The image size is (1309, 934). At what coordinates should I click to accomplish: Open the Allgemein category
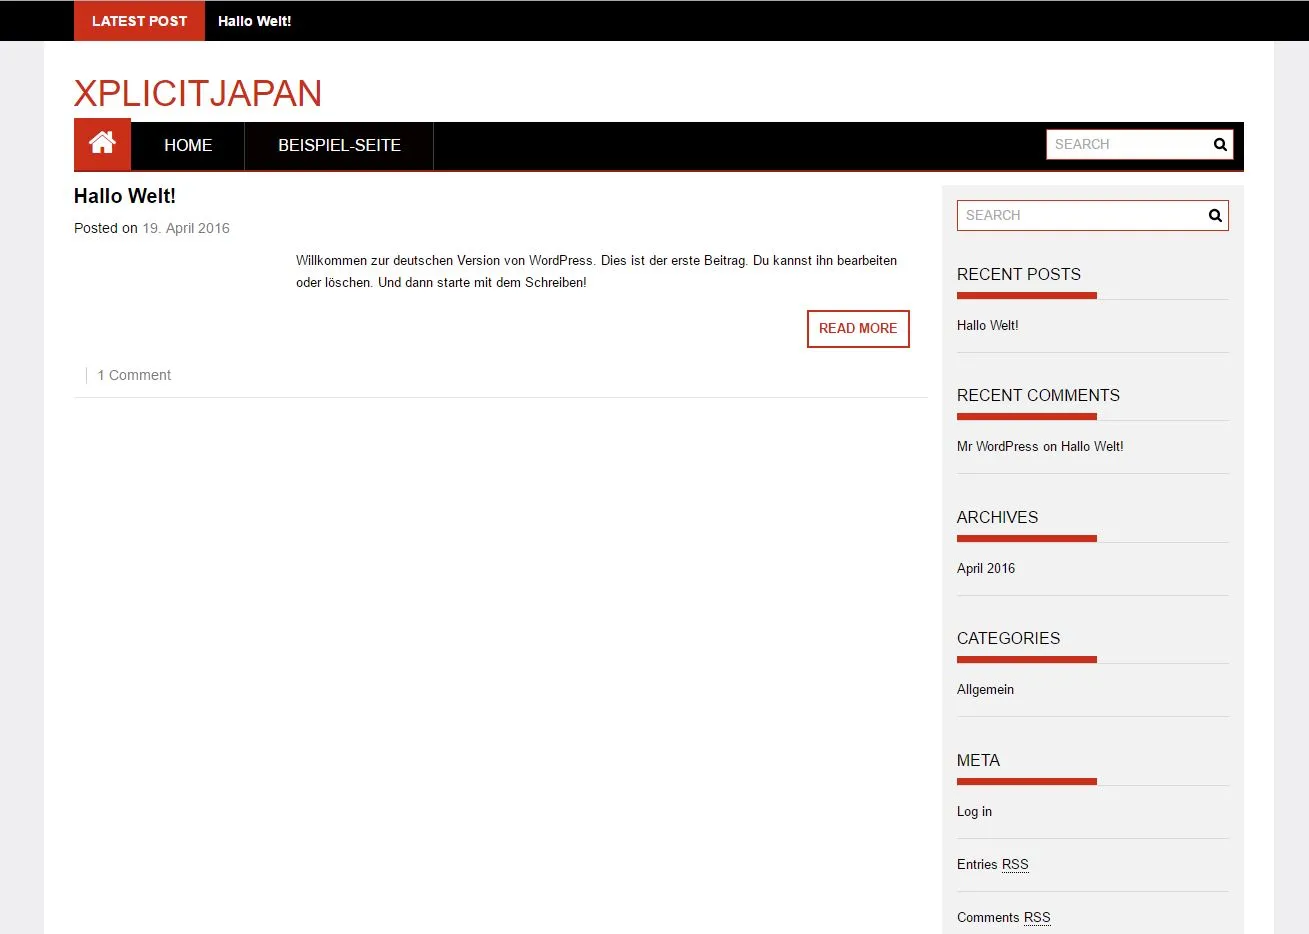point(985,689)
